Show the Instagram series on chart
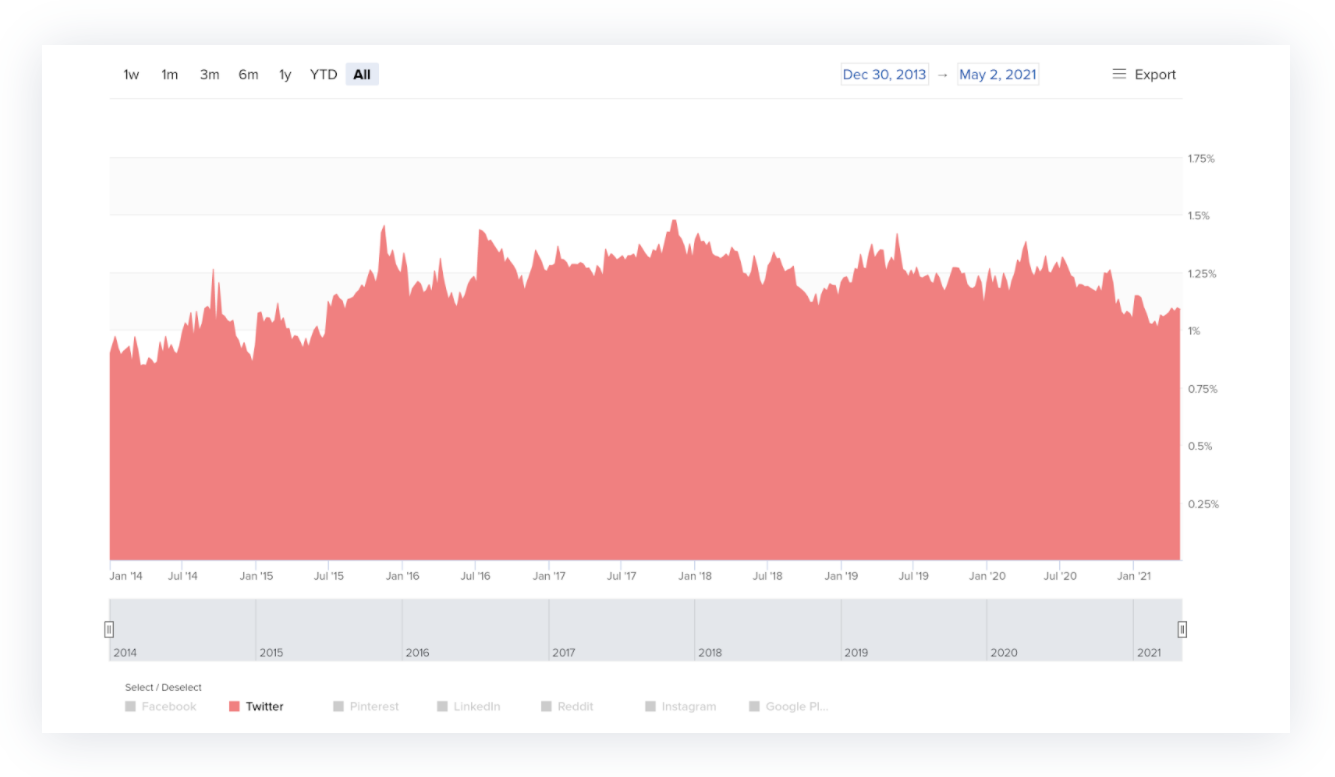 681,706
